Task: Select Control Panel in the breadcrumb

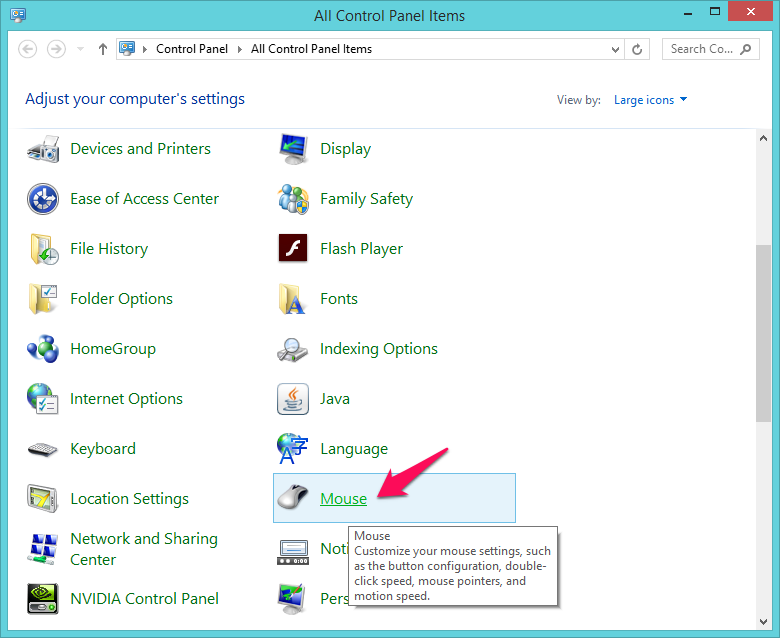Action: [x=192, y=49]
